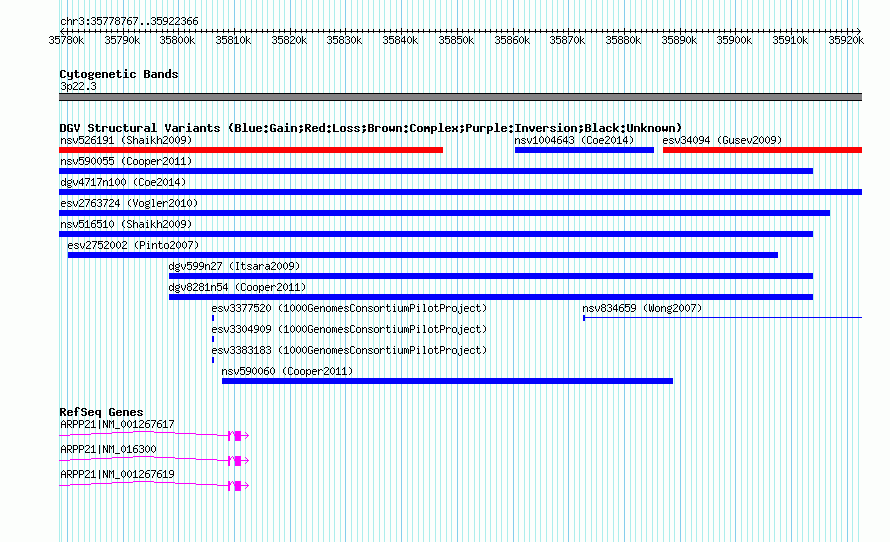Click the chr3:35778767..35922366 coordinate label
The height and width of the screenshot is (542, 890).
(x=129, y=22)
